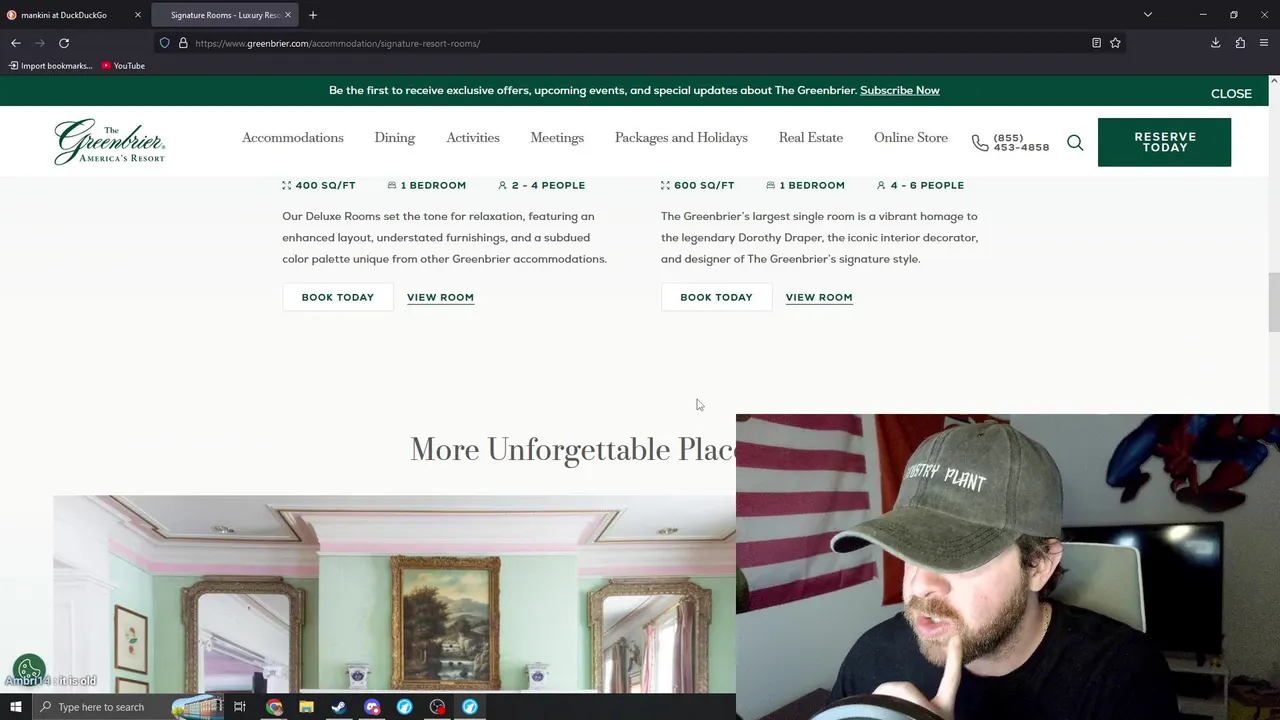Open File Explorer from taskbar
The width and height of the screenshot is (1280, 720).
306,707
